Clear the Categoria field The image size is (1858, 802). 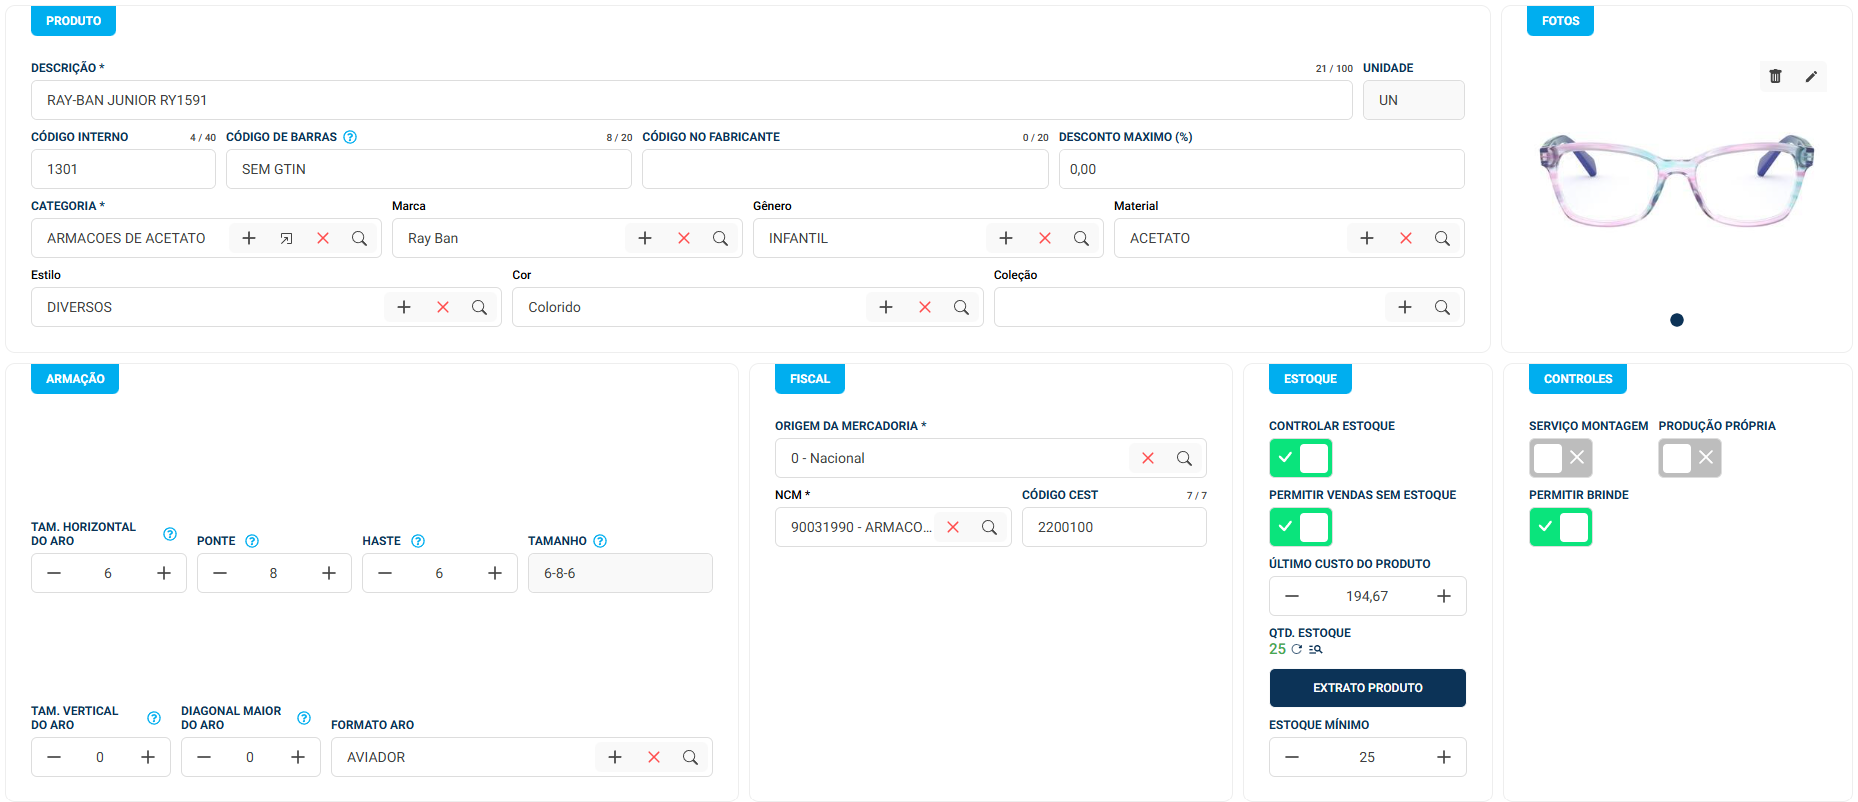pyautogui.click(x=323, y=238)
